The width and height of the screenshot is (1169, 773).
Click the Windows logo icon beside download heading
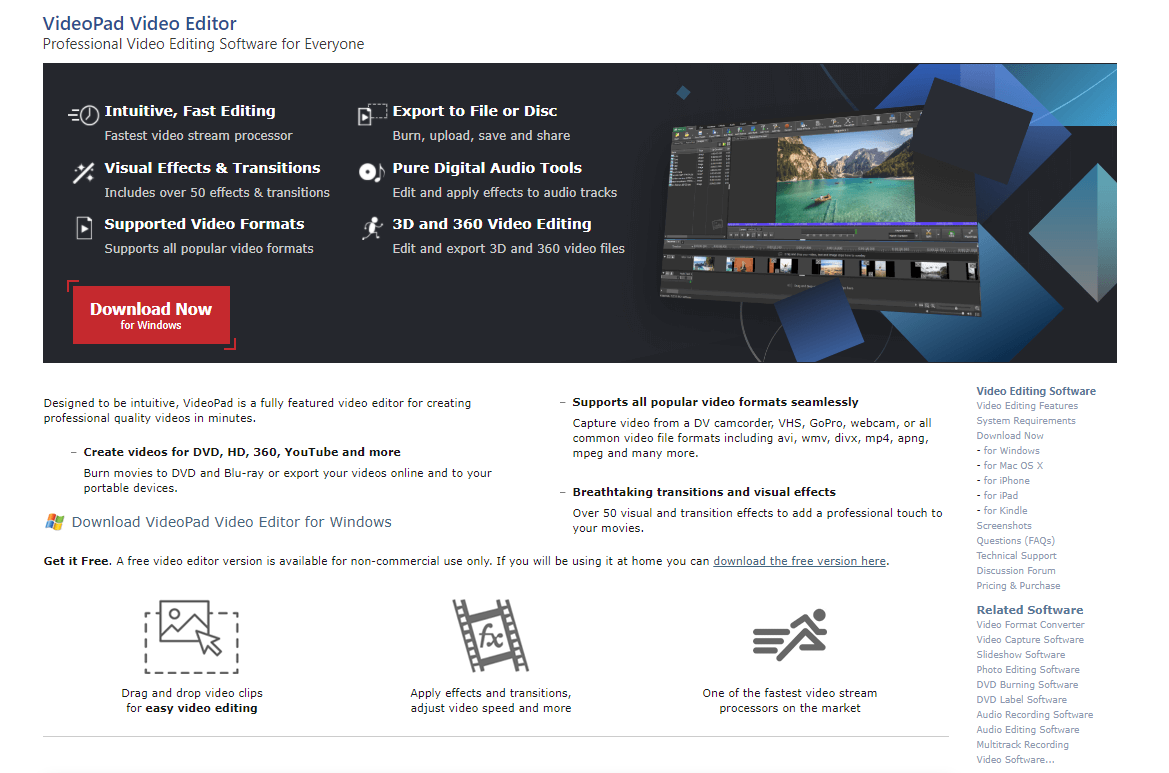pos(54,522)
